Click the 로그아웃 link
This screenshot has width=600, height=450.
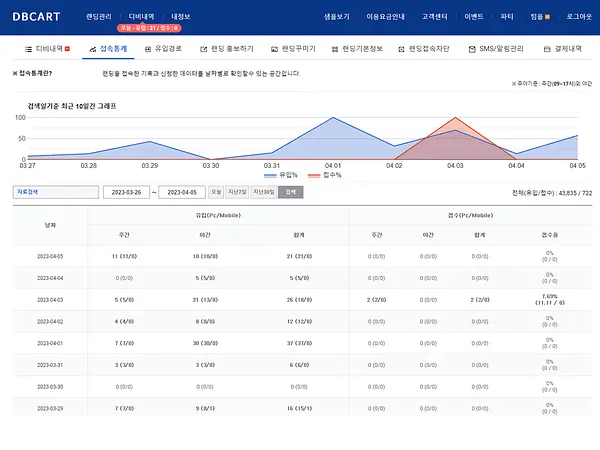click(579, 16)
